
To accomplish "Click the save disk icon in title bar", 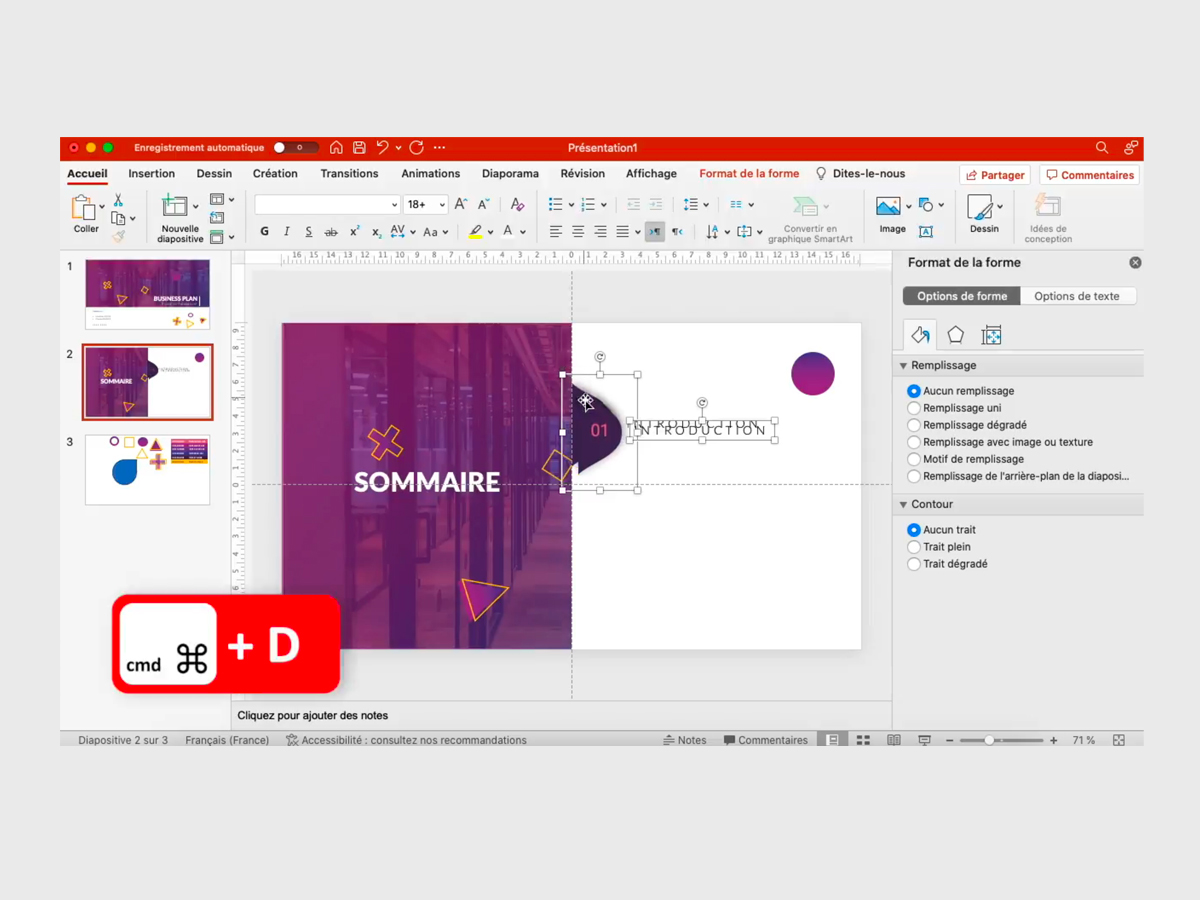I will pyautogui.click(x=359, y=148).
